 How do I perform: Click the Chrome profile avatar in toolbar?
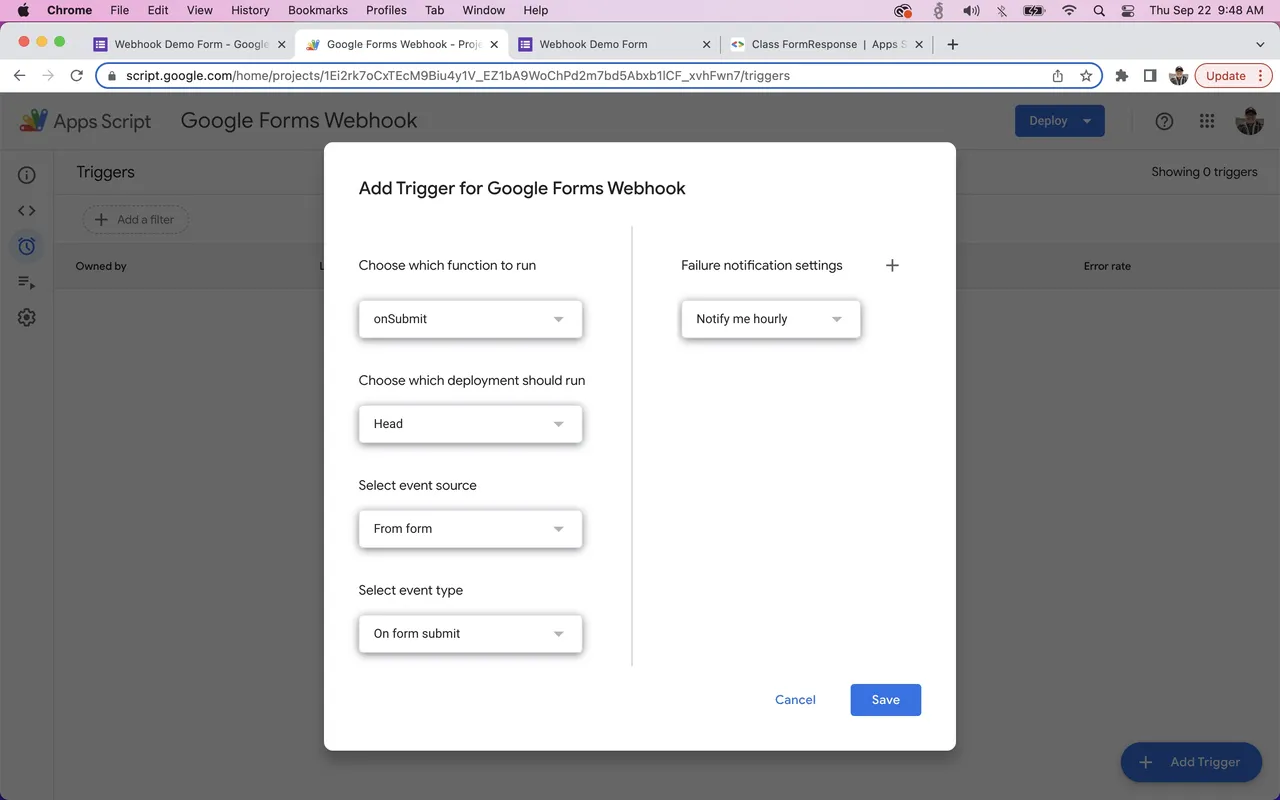pyautogui.click(x=1179, y=76)
